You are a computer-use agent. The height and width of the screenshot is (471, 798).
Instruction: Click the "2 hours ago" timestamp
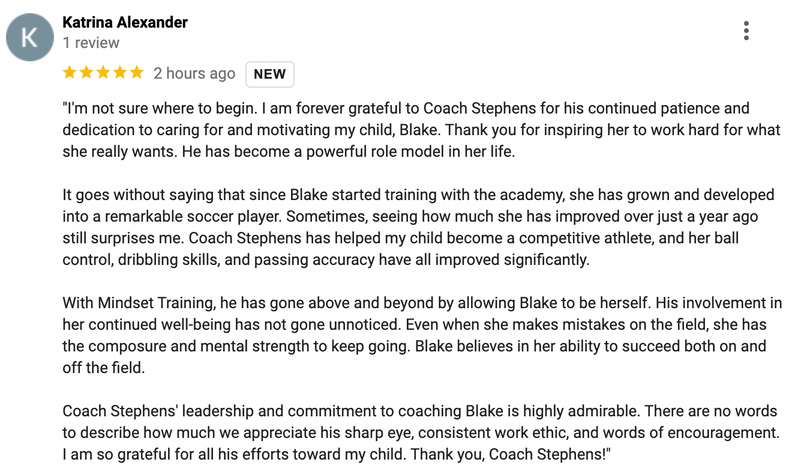pyautogui.click(x=194, y=73)
